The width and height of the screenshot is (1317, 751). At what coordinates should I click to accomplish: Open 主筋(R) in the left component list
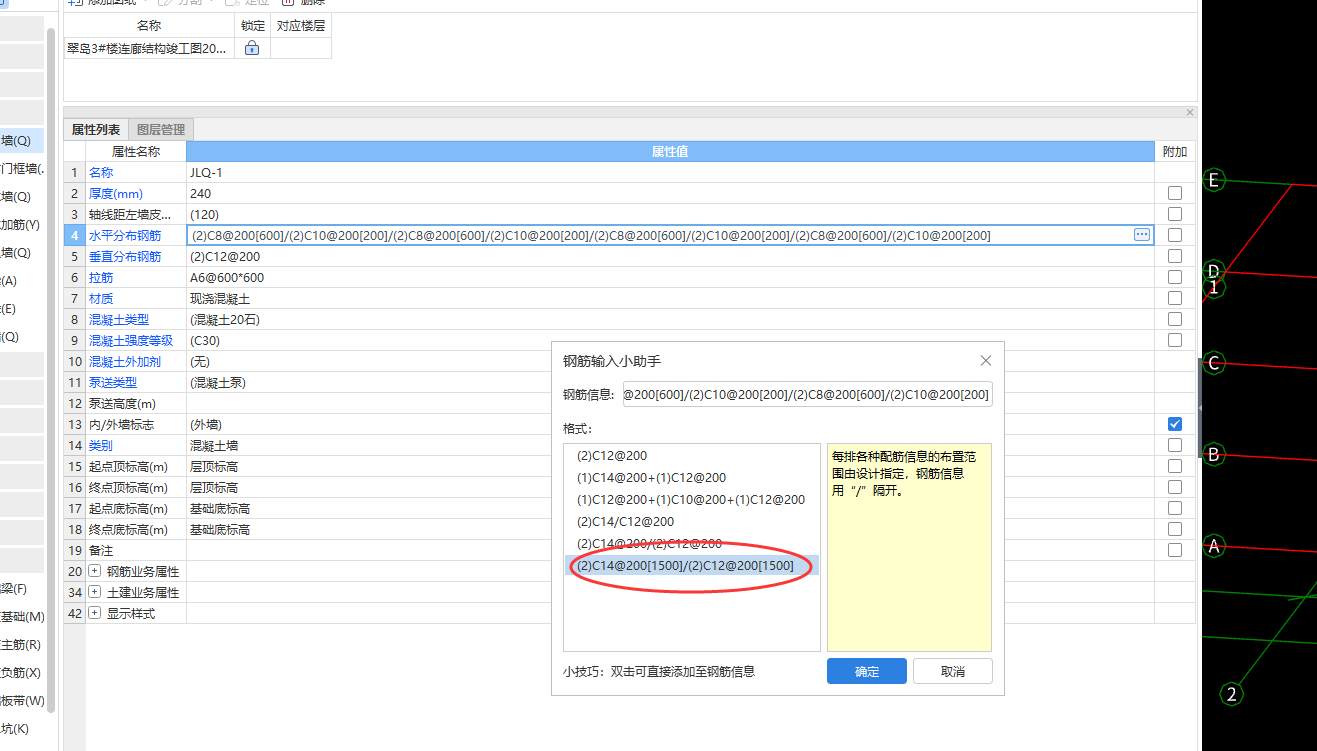coord(20,644)
